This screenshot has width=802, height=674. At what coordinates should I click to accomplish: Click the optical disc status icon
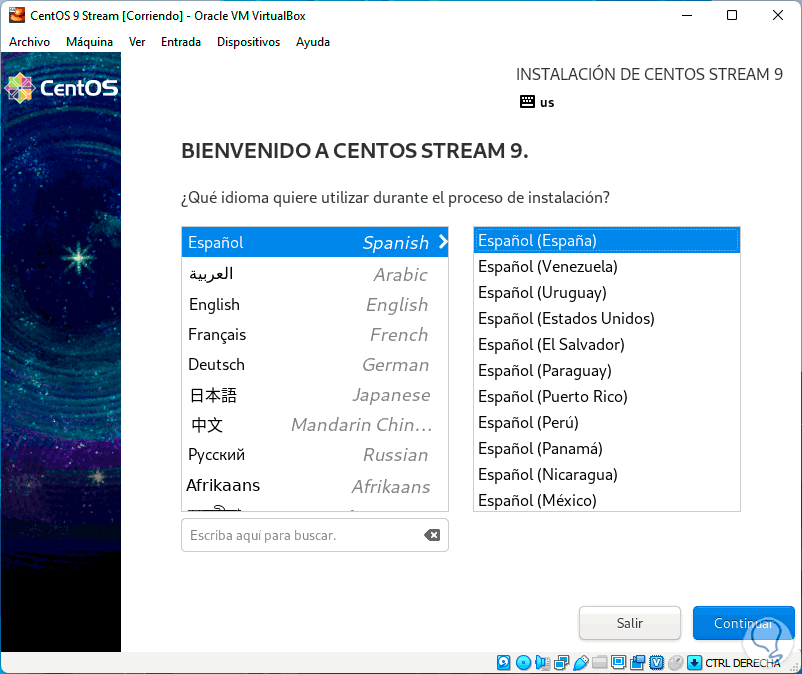(523, 663)
